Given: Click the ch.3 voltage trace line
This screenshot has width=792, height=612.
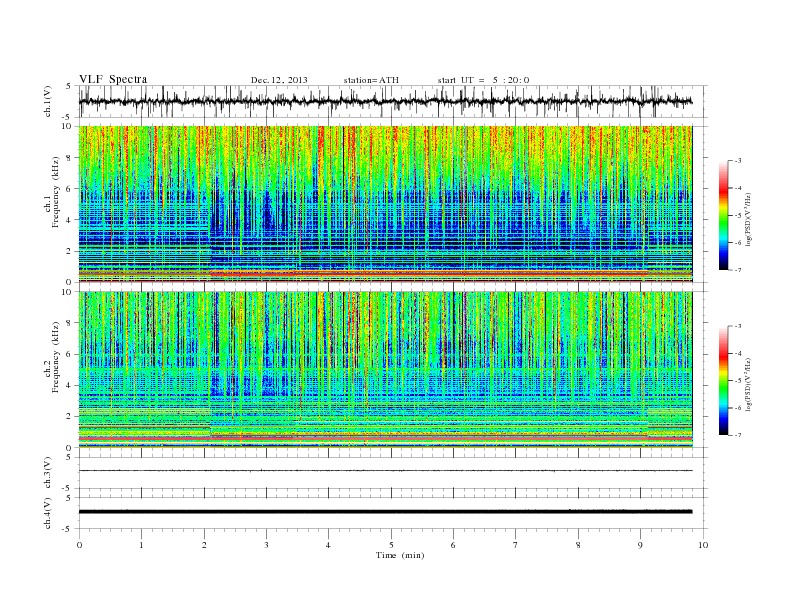Looking at the screenshot, I should 385,471.
